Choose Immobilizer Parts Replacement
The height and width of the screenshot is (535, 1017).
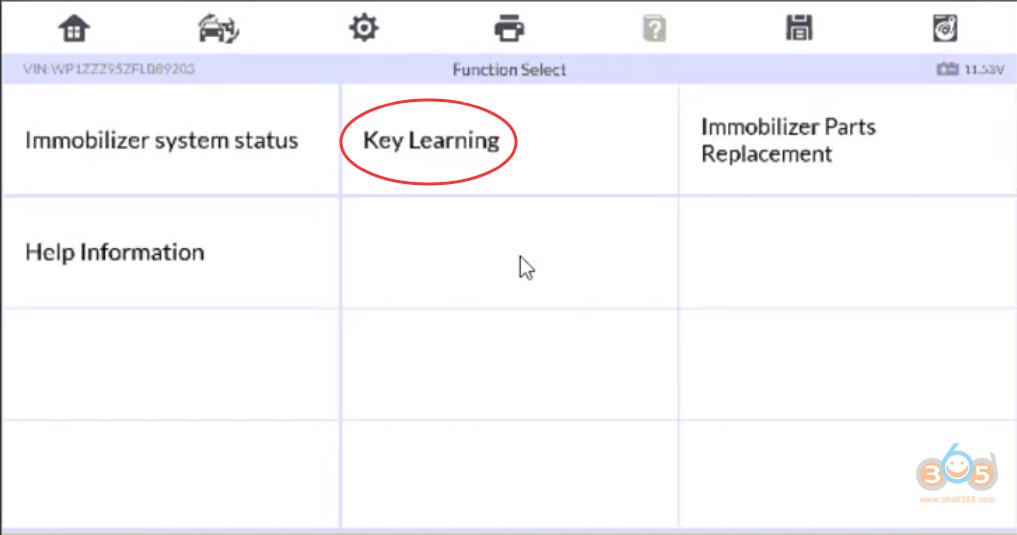[788, 140]
